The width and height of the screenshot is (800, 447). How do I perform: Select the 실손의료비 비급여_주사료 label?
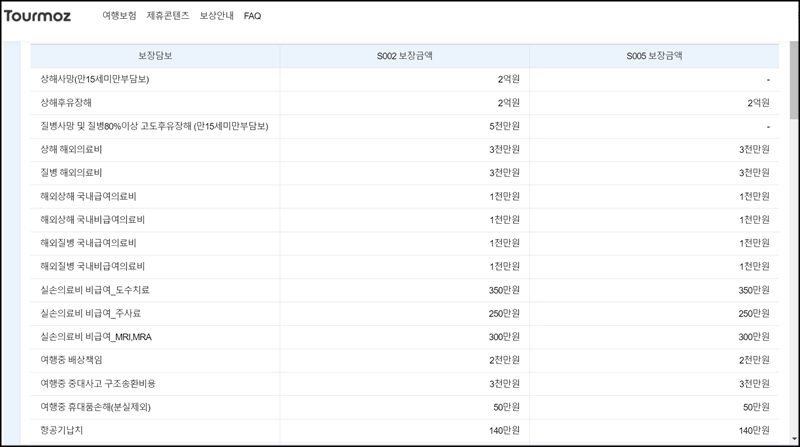[90, 313]
